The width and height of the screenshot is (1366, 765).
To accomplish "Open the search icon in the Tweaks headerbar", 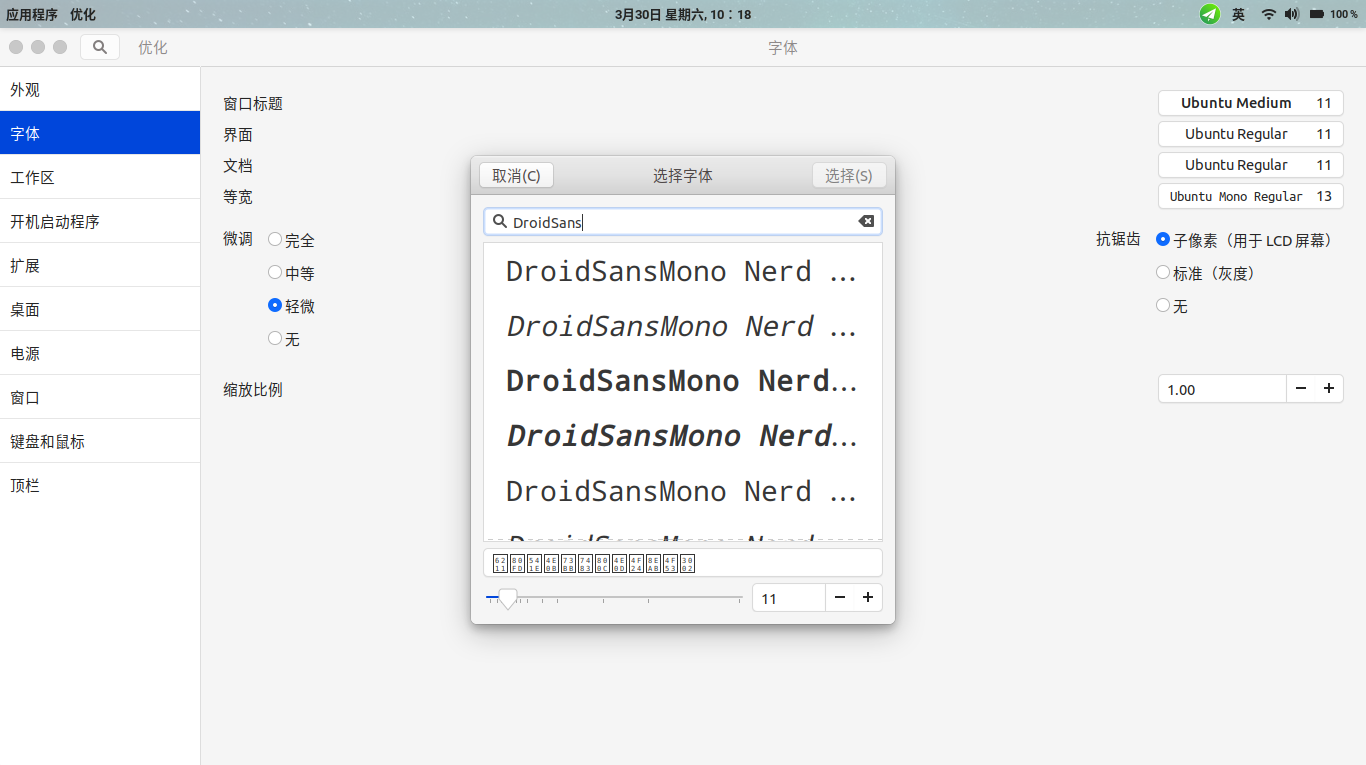I will click(x=99, y=46).
